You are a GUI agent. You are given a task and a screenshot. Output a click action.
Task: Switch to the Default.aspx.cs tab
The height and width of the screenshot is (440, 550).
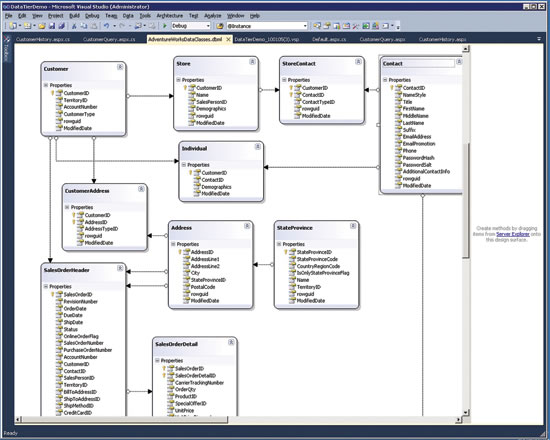(329, 39)
